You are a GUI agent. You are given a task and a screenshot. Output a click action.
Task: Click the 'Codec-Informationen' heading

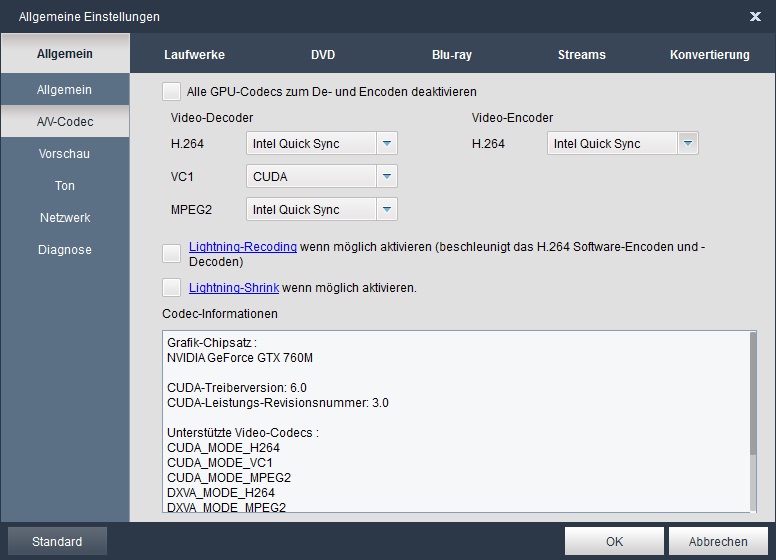(x=220, y=314)
